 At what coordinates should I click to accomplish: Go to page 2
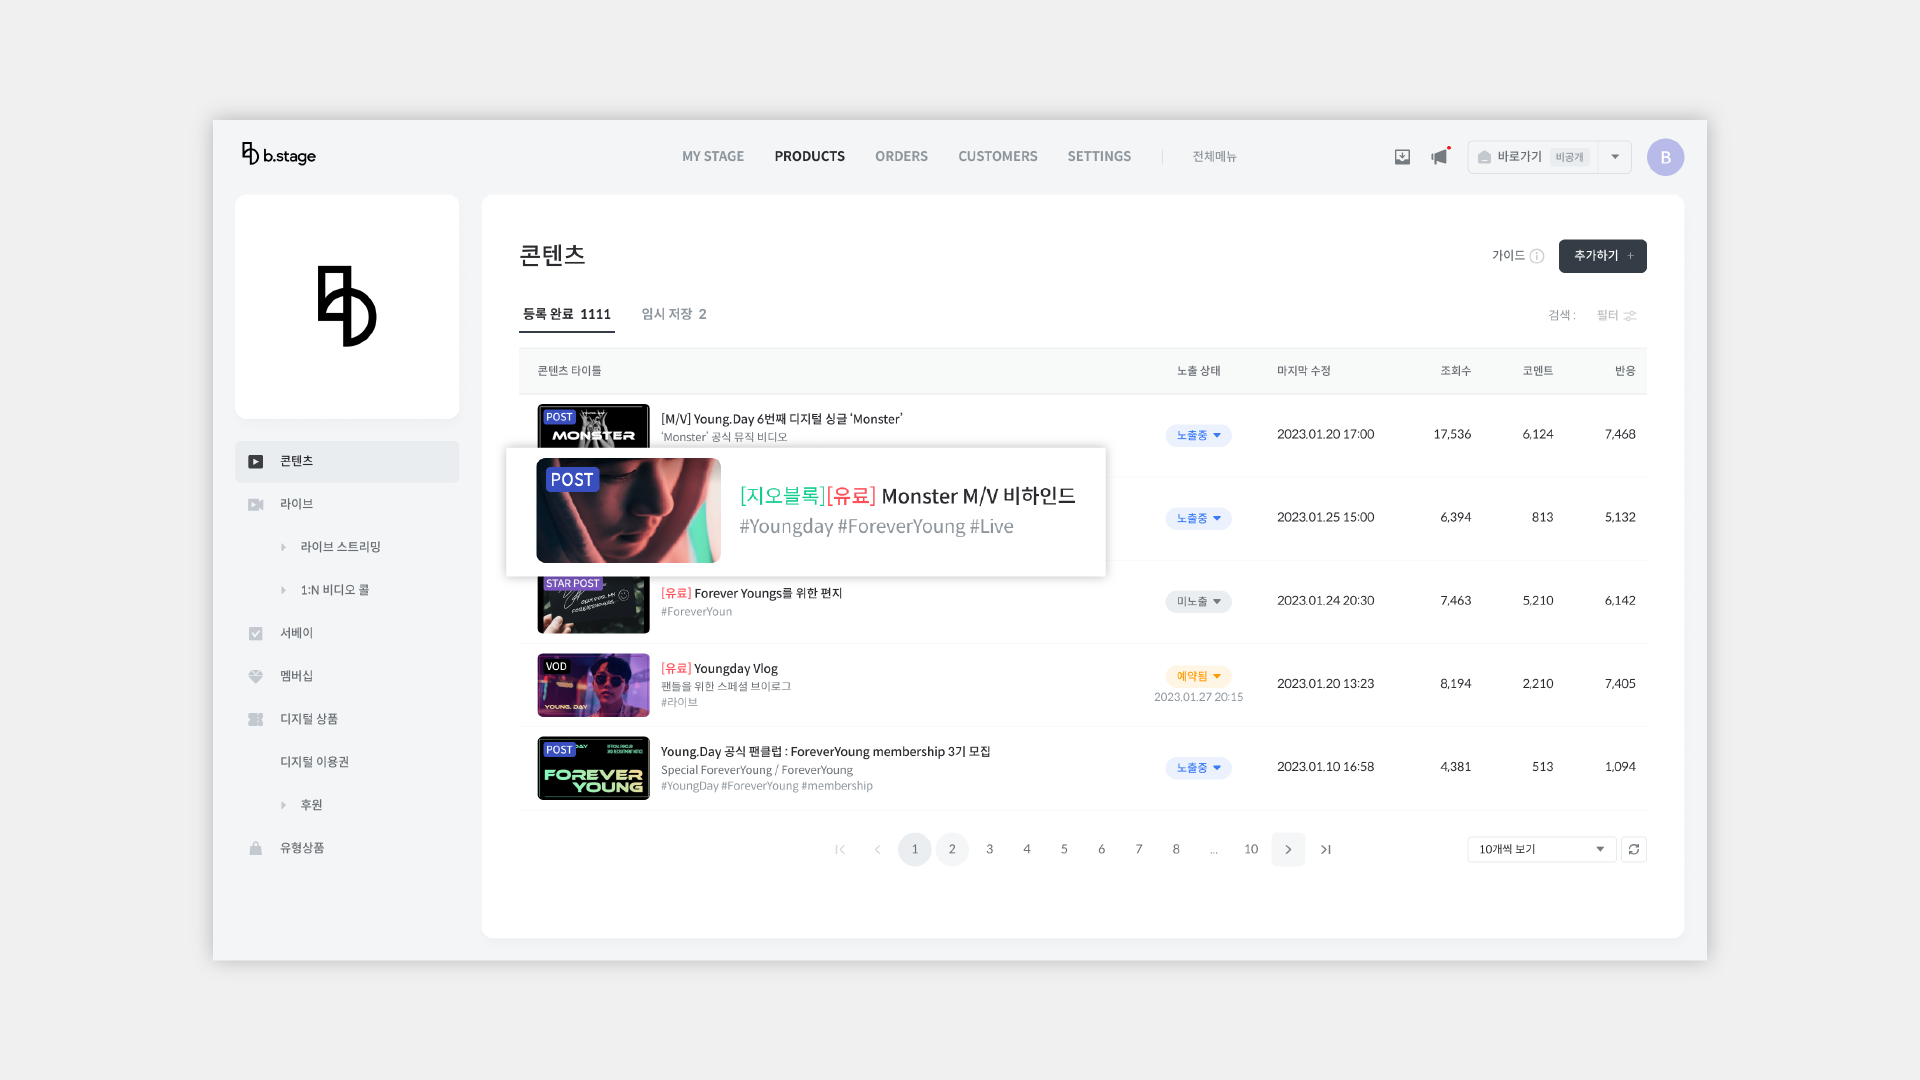coord(952,850)
